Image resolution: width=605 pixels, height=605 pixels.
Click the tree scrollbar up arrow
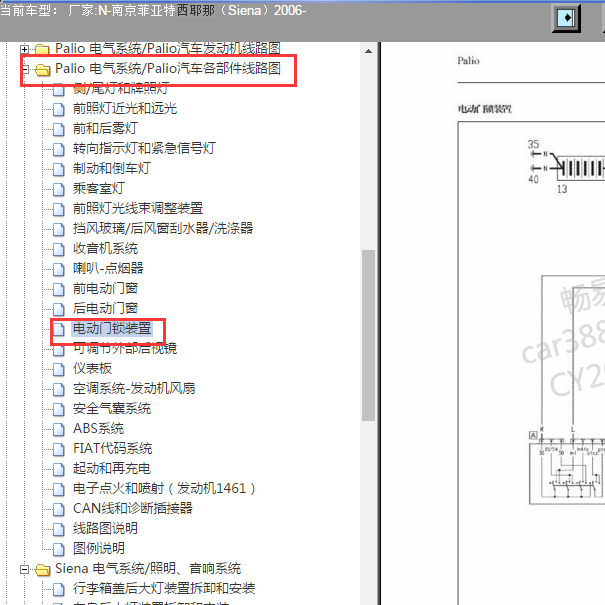tap(368, 51)
